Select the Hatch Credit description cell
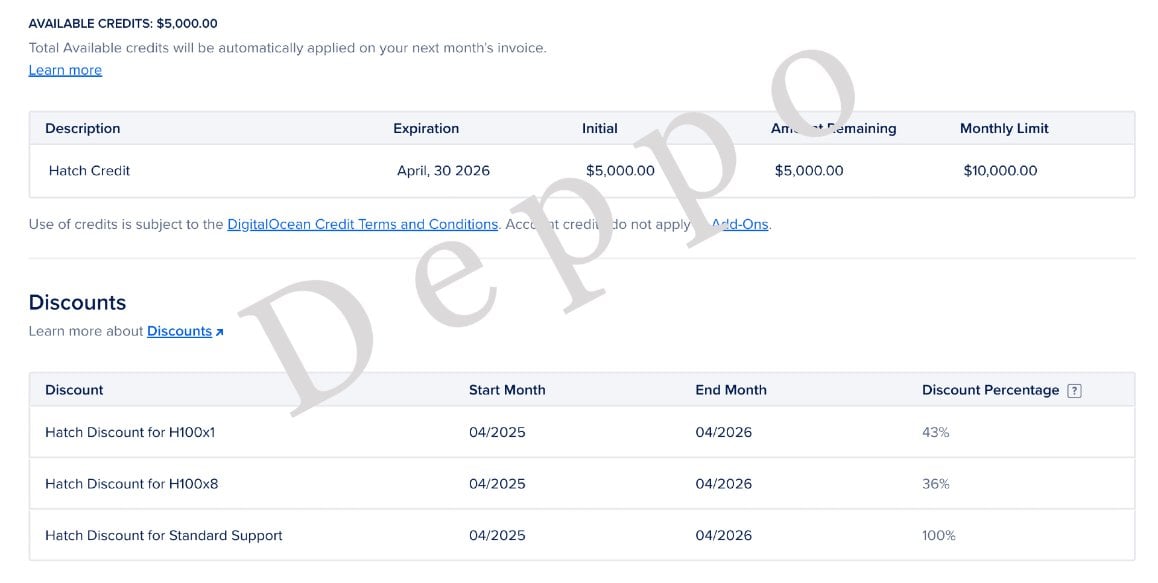The height and width of the screenshot is (583, 1158). (x=89, y=171)
